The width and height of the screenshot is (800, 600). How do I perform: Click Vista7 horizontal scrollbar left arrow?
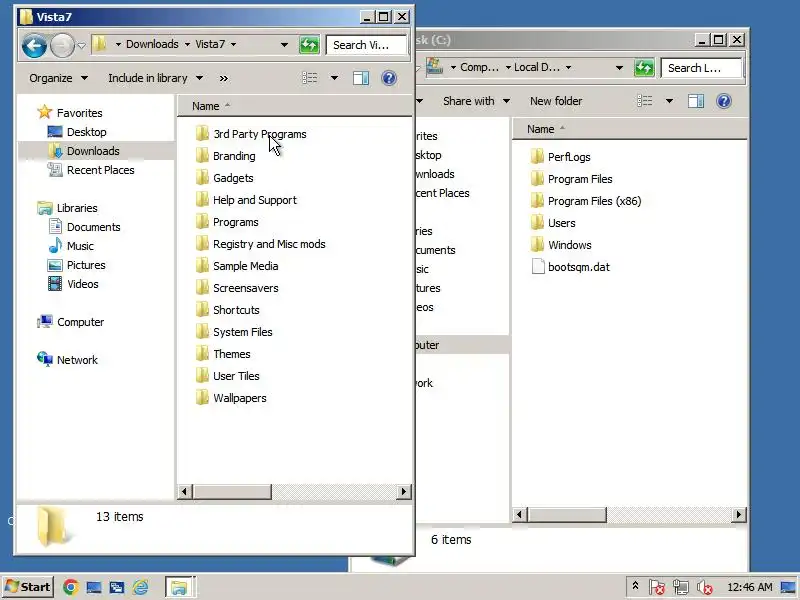(185, 492)
